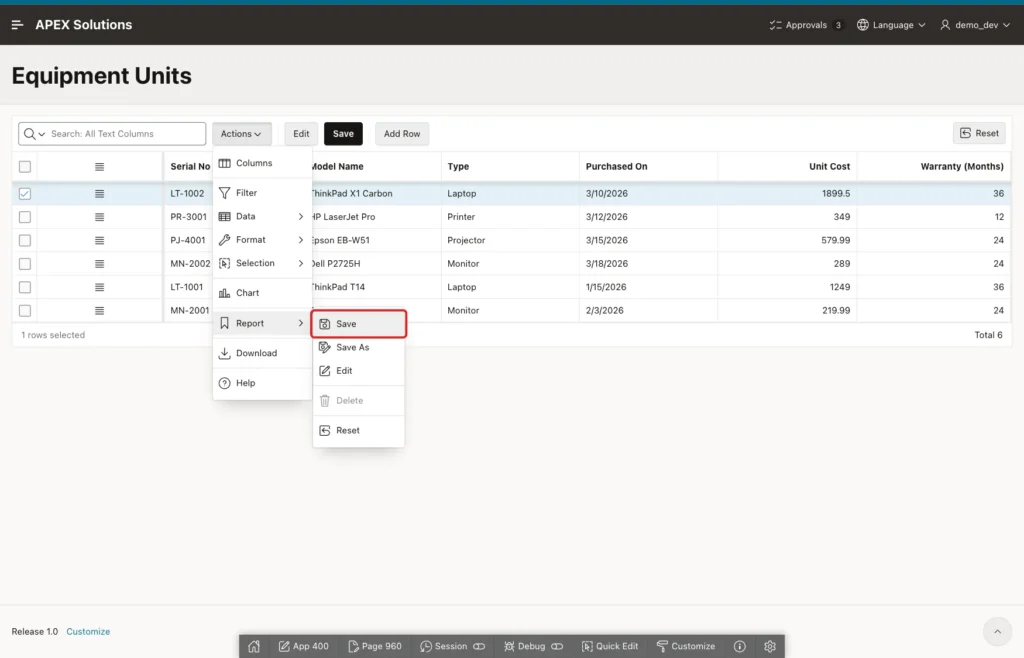This screenshot has height=658, width=1024.
Task: Click the ThinkPad T14 model cell
Action: 376,287
